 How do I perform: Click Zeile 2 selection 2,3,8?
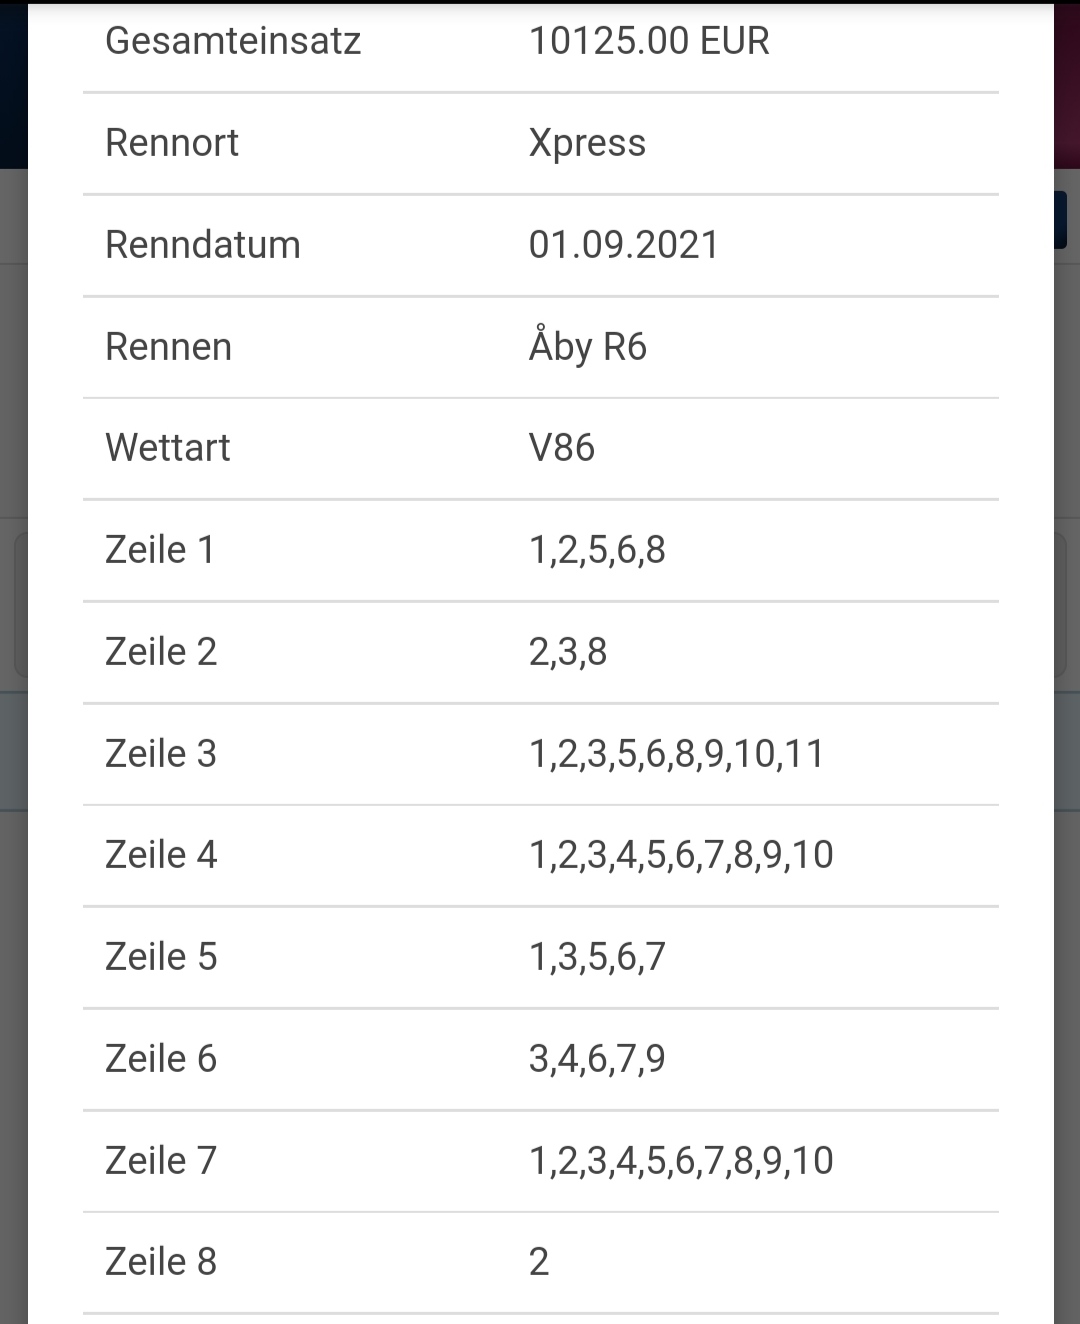pos(568,652)
